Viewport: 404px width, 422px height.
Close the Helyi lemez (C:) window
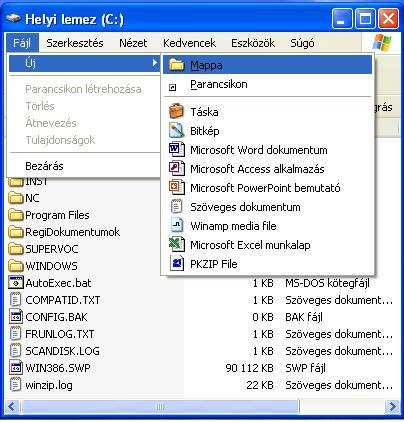coord(388,18)
